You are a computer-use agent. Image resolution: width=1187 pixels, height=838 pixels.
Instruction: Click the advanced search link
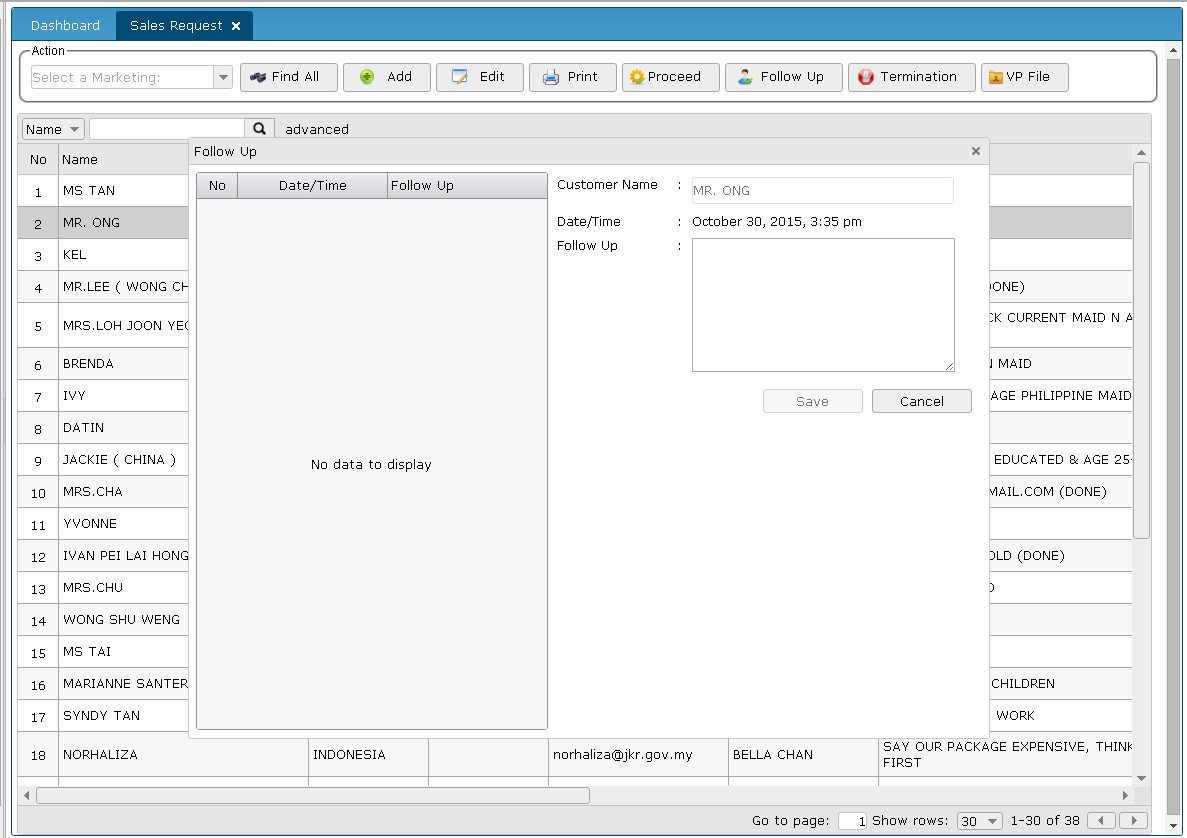point(317,129)
